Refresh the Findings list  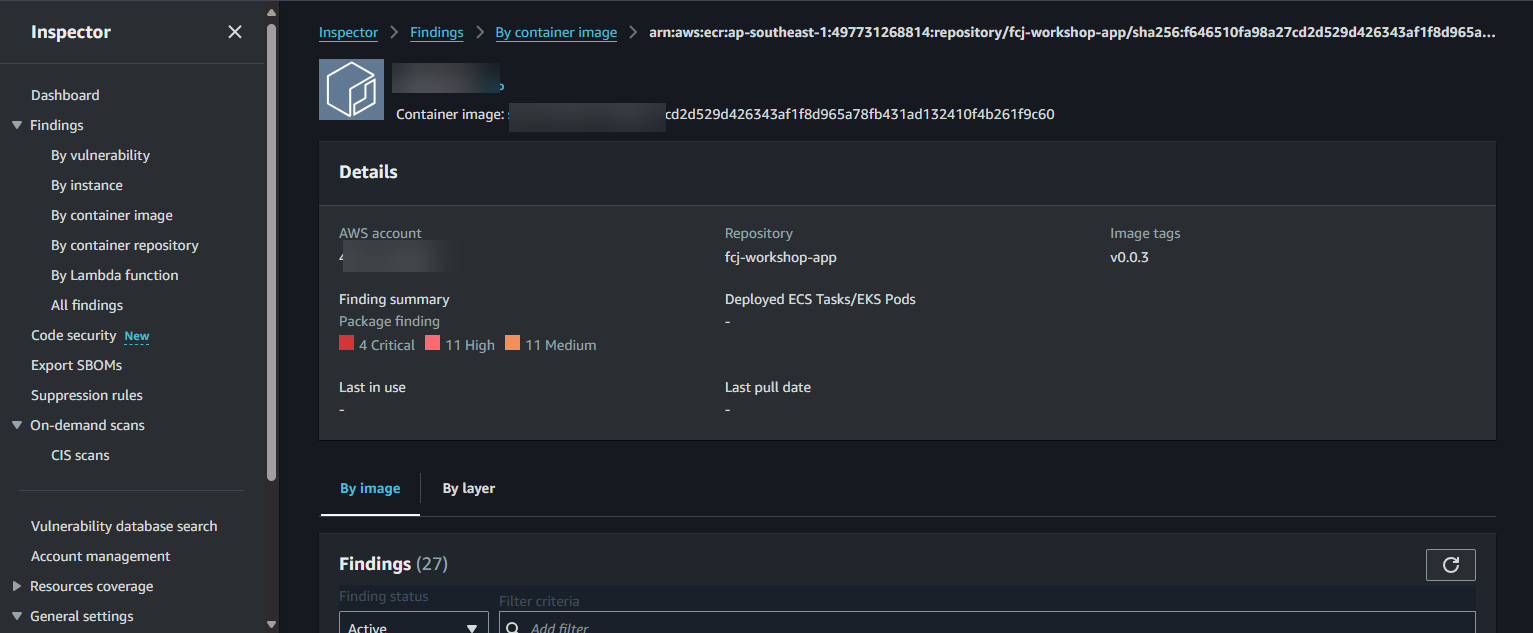coord(1450,564)
